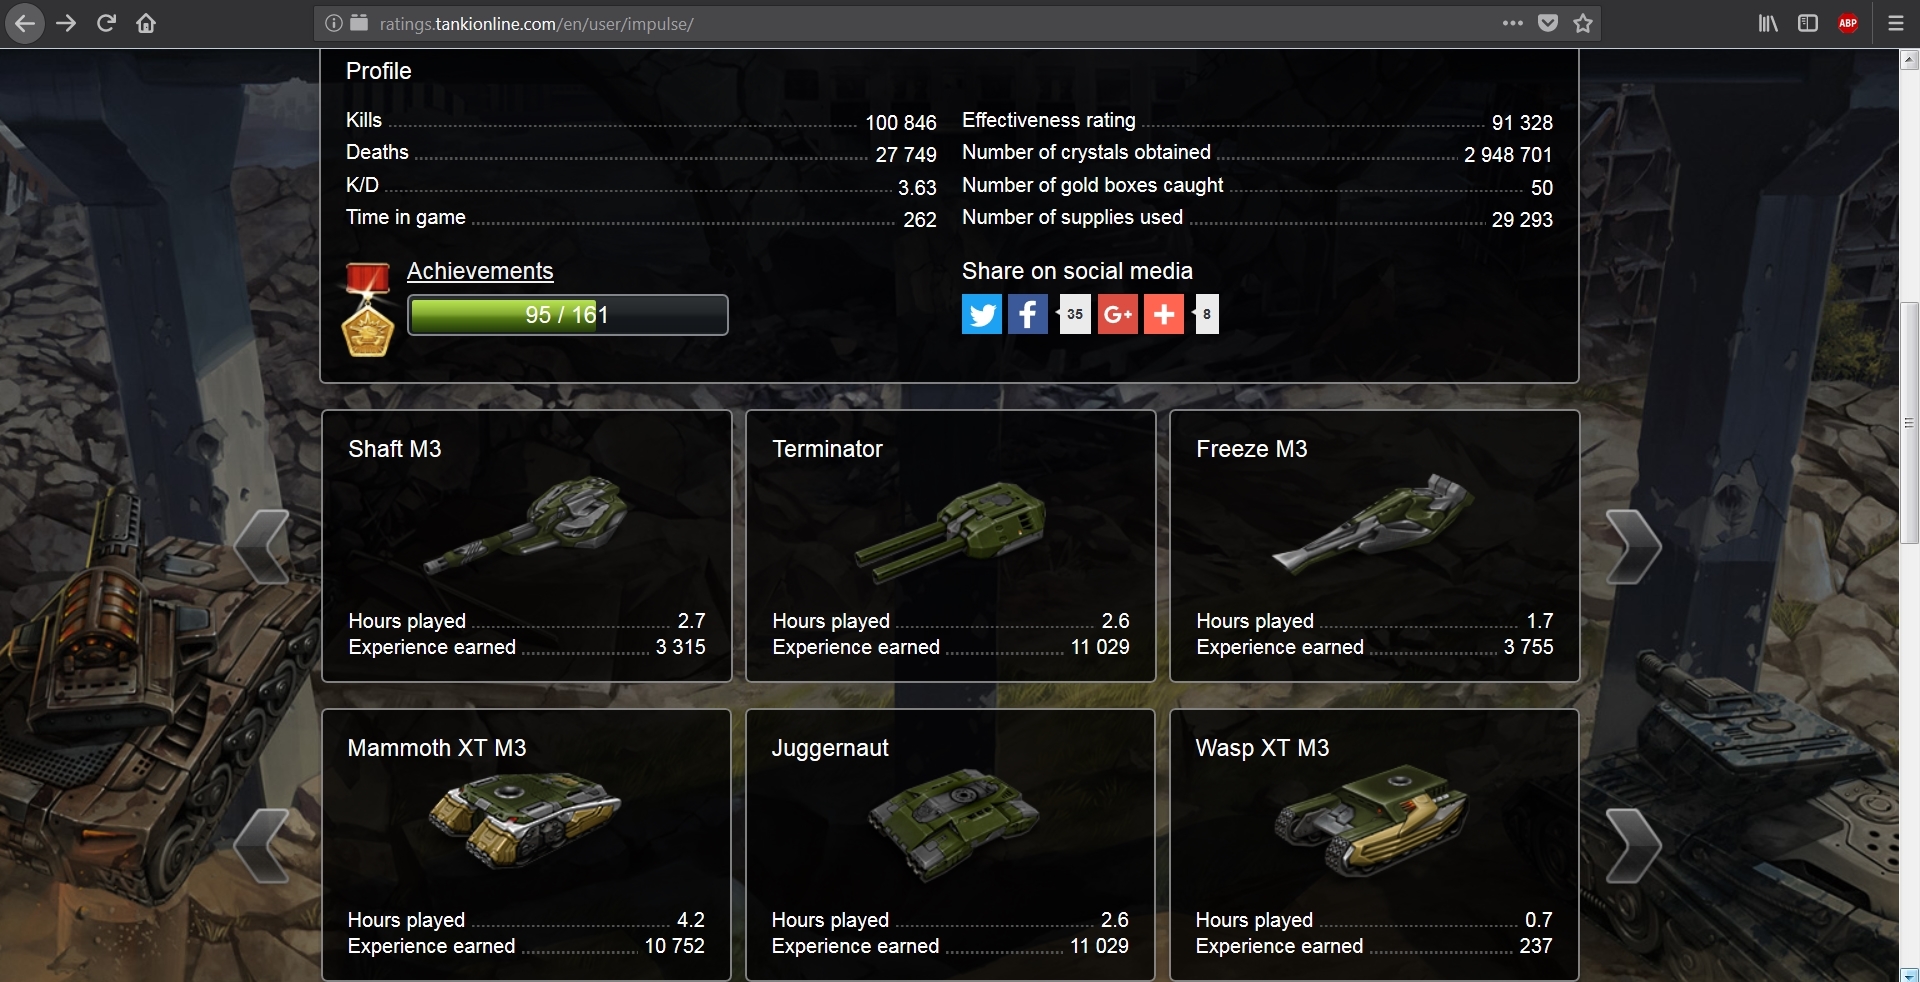This screenshot has width=1920, height=982.
Task: Select the Freeze M3 turret image
Action: coord(1373,524)
